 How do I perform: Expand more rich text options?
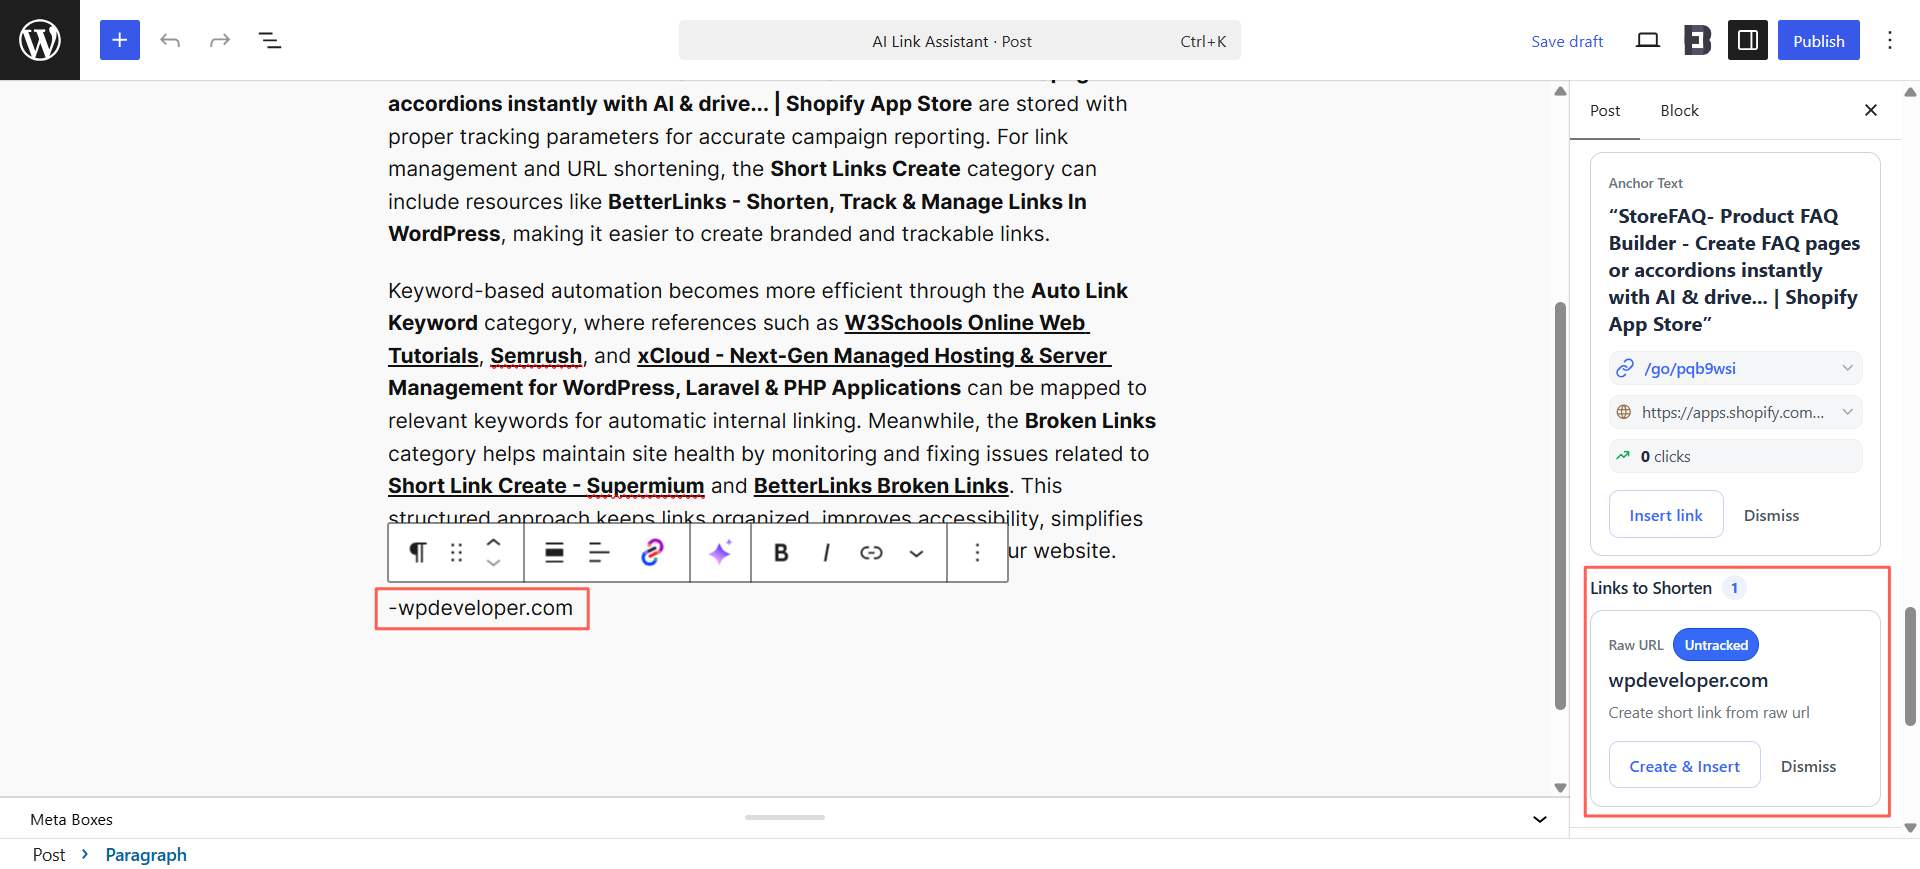[916, 552]
